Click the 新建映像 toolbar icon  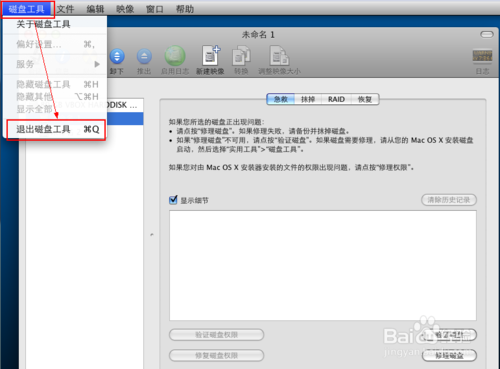tap(211, 55)
